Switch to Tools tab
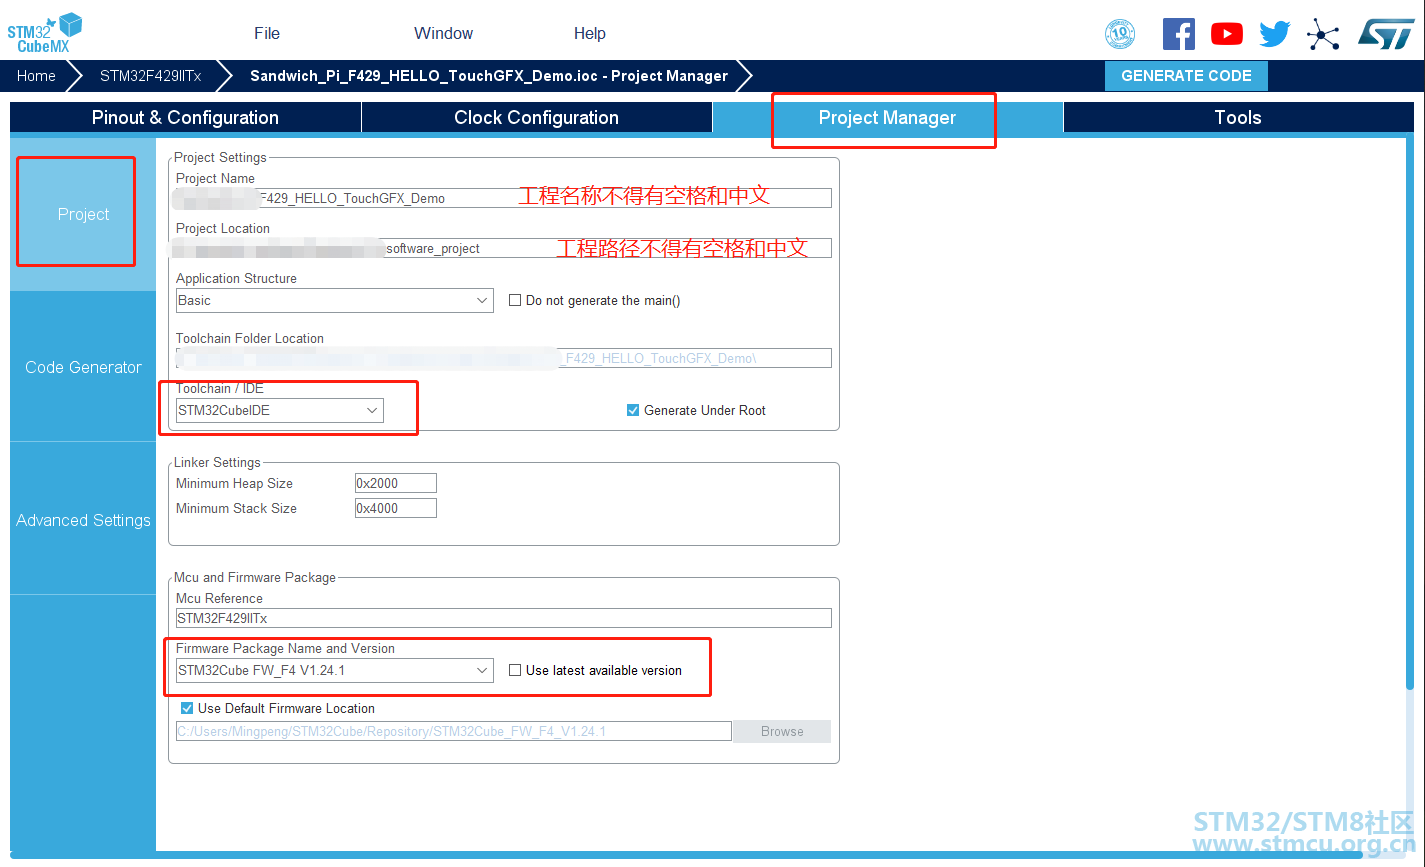1425x867 pixels. [1238, 118]
